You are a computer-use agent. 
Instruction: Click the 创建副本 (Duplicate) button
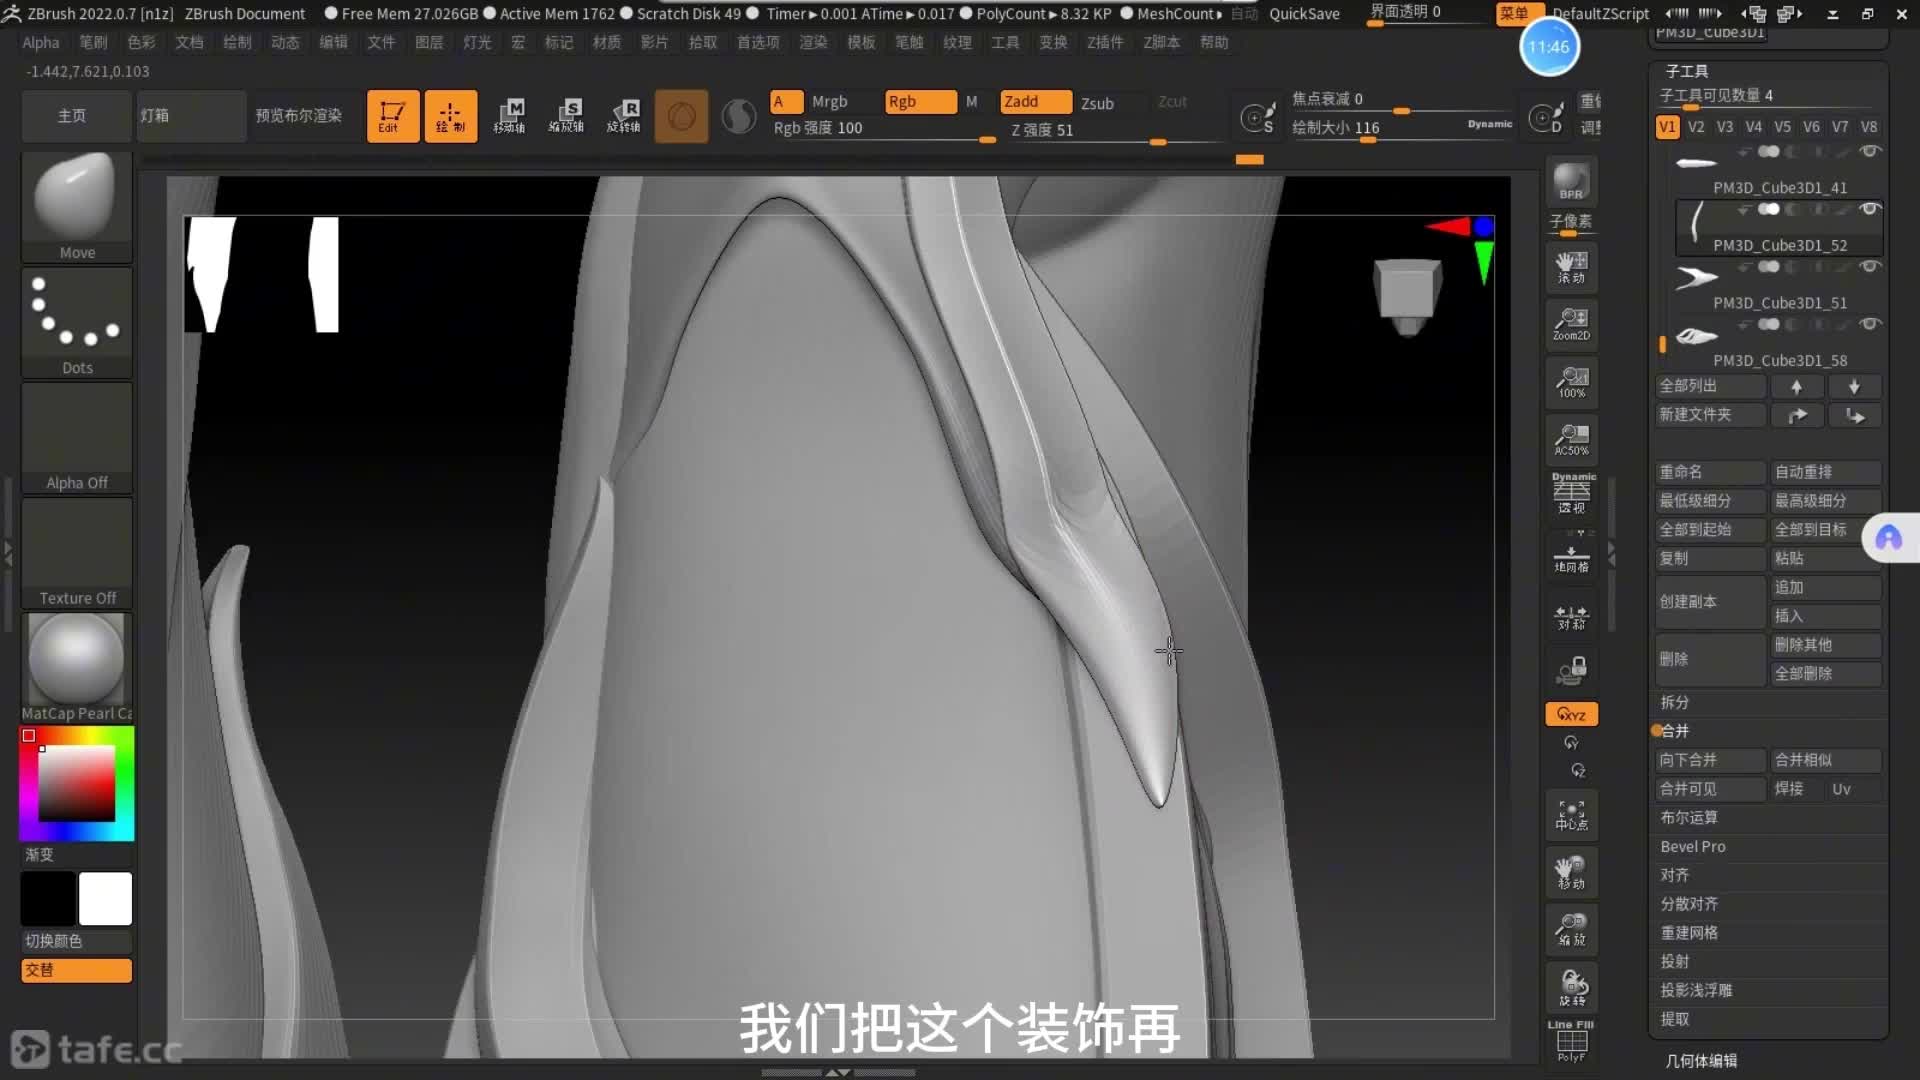pos(1708,601)
